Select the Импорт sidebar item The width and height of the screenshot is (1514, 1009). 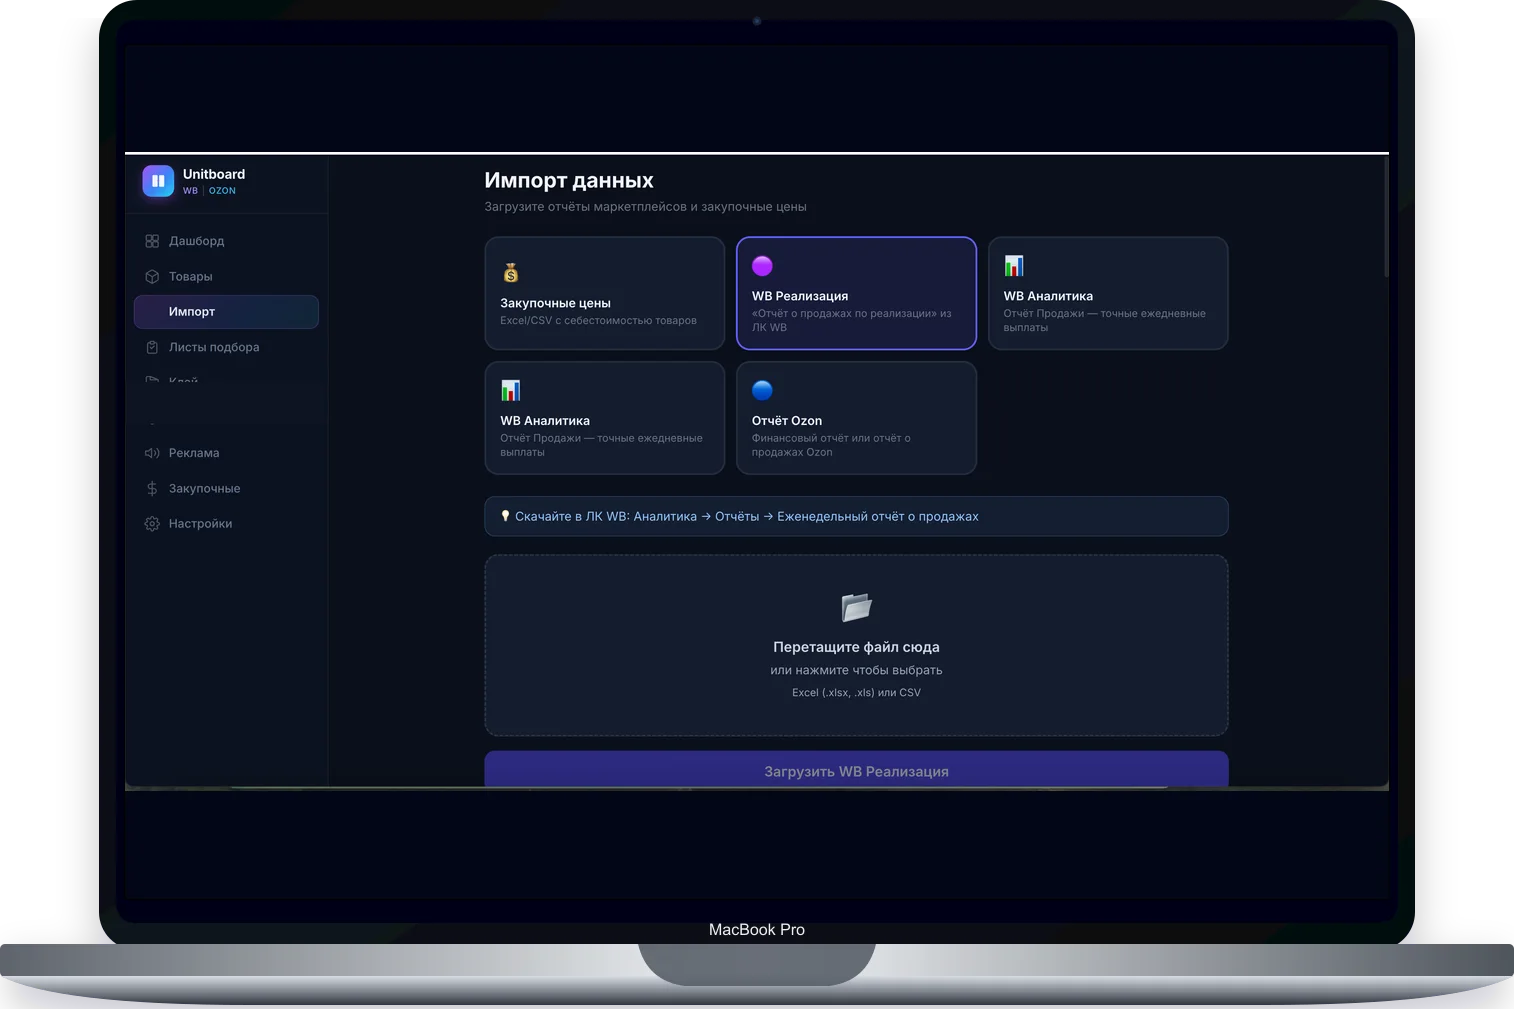(226, 312)
